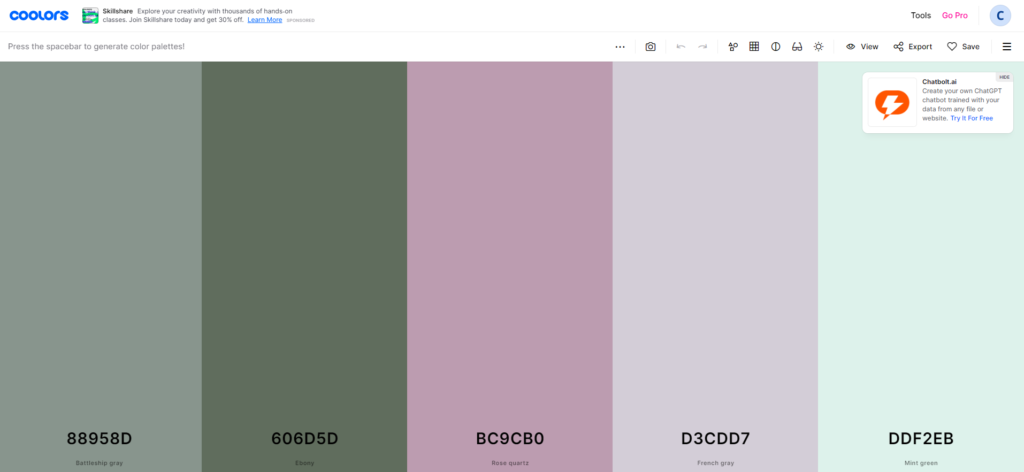Image resolution: width=1024 pixels, height=472 pixels.
Task: Select the 606D5D Ebony color column
Action: point(304,266)
